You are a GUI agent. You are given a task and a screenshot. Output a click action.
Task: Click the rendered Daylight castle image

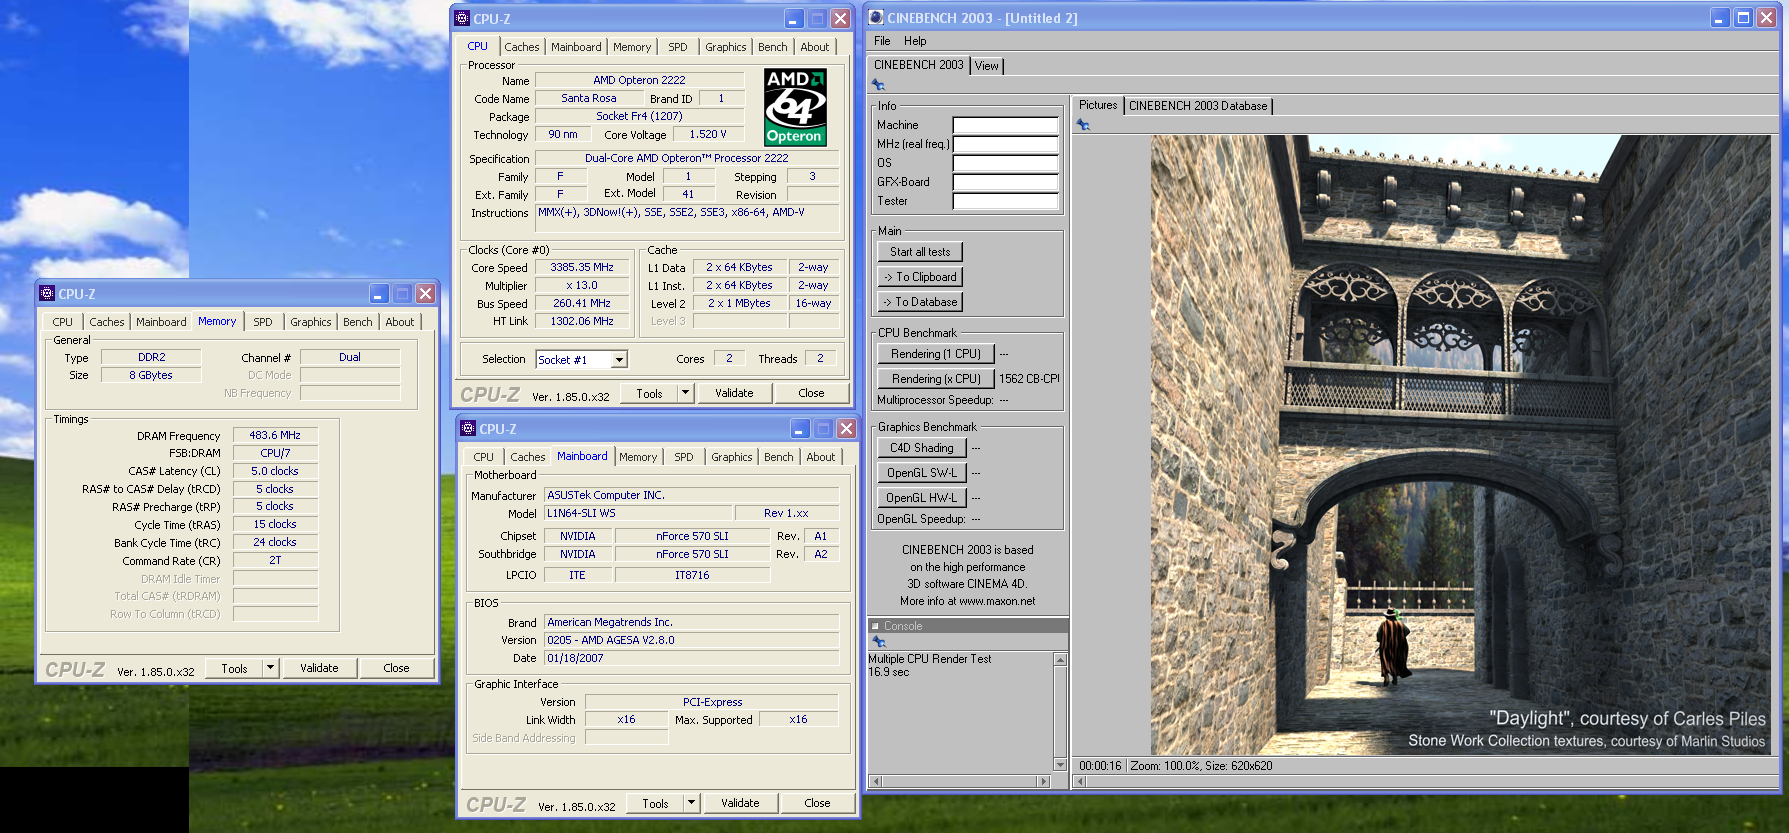point(1460,445)
